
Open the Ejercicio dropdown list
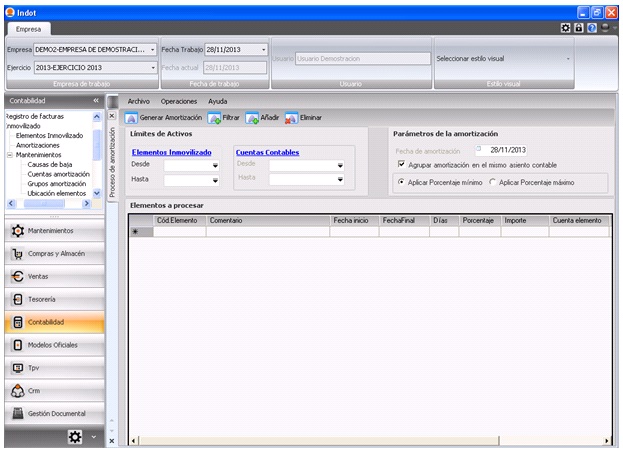pos(154,68)
